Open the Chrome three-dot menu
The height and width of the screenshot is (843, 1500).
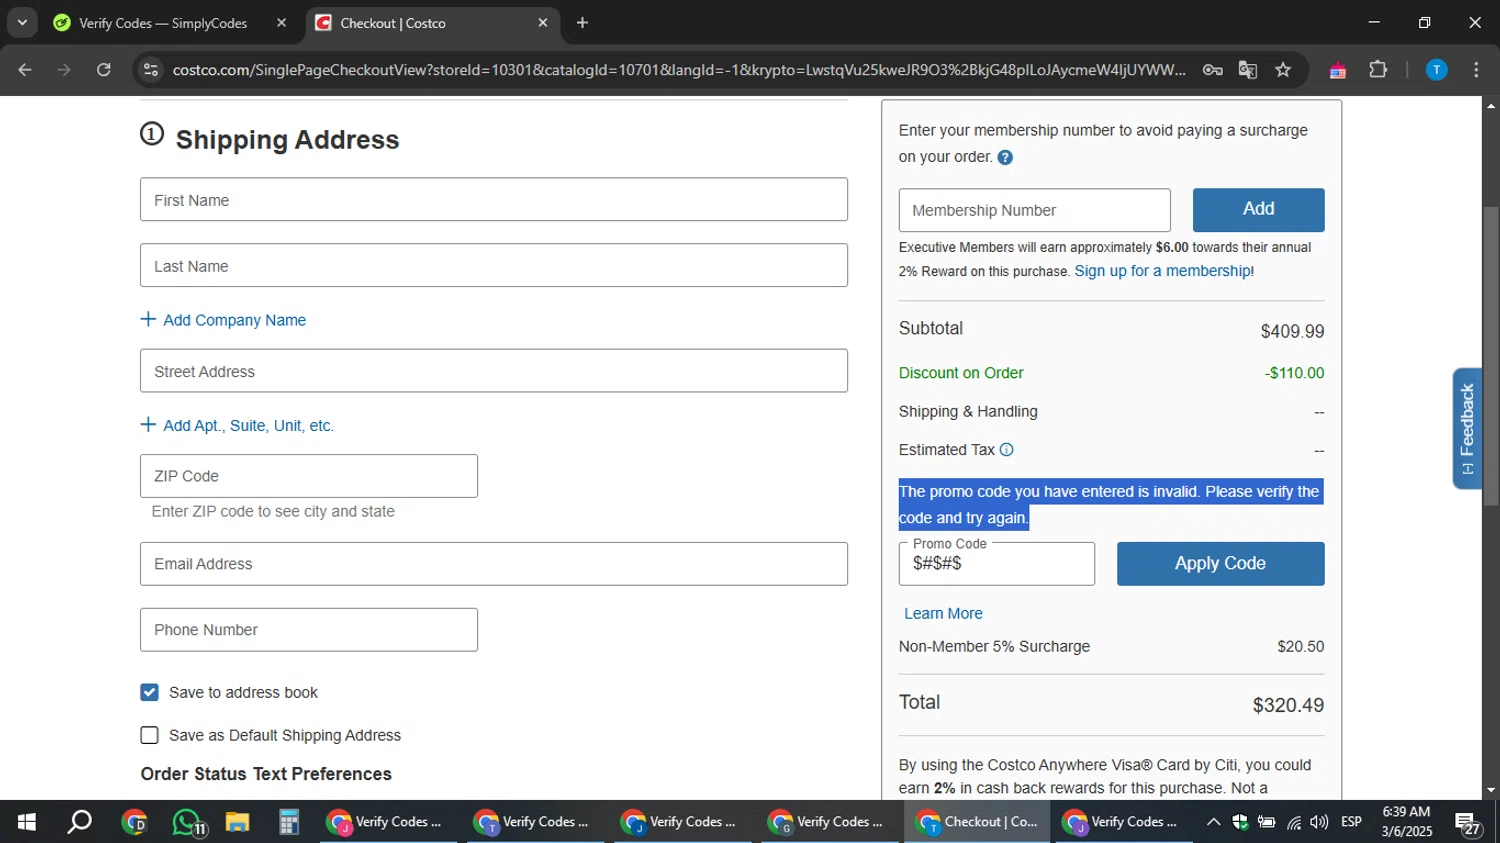click(x=1476, y=70)
